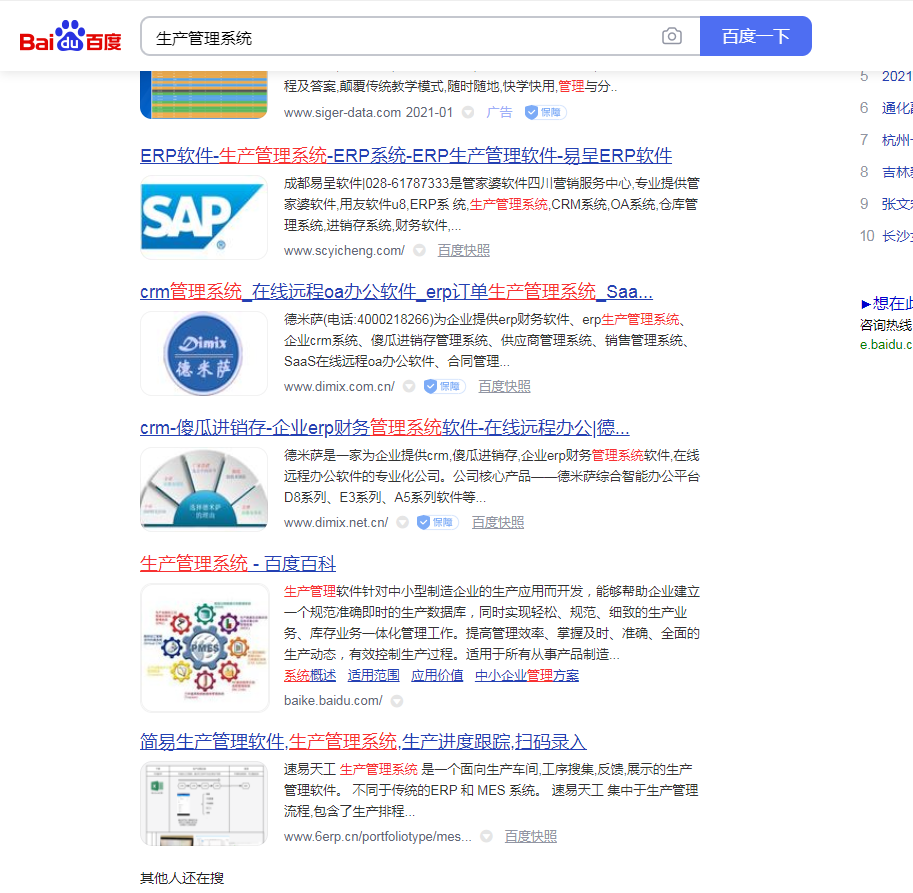Open the 应用价值 sub-link
The height and width of the screenshot is (893, 913).
(x=437, y=675)
